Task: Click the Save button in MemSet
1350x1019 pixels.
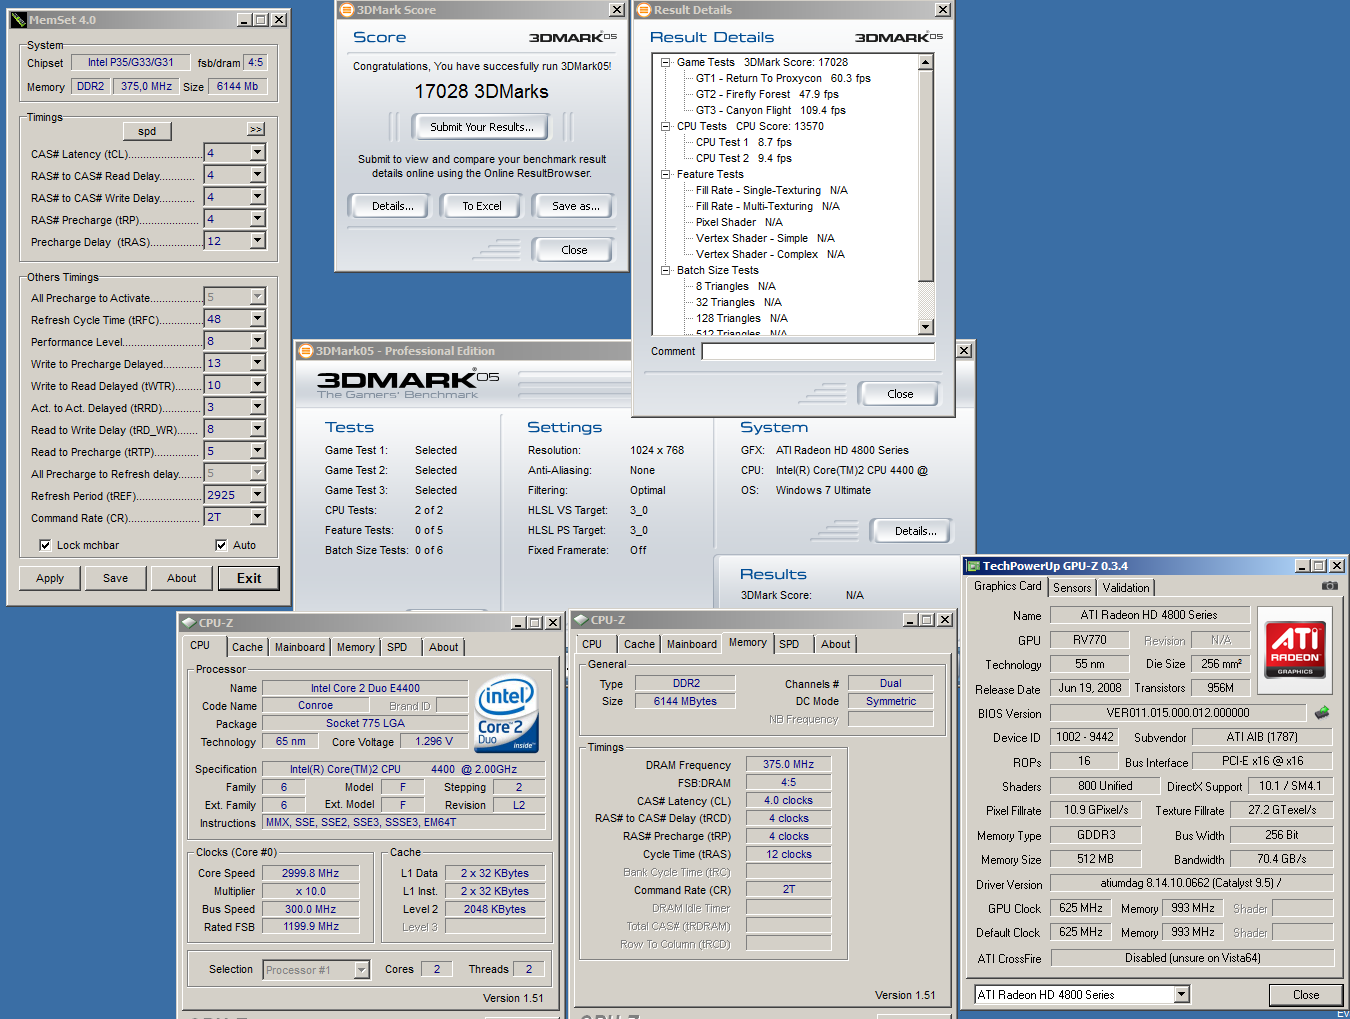Action: click(115, 578)
